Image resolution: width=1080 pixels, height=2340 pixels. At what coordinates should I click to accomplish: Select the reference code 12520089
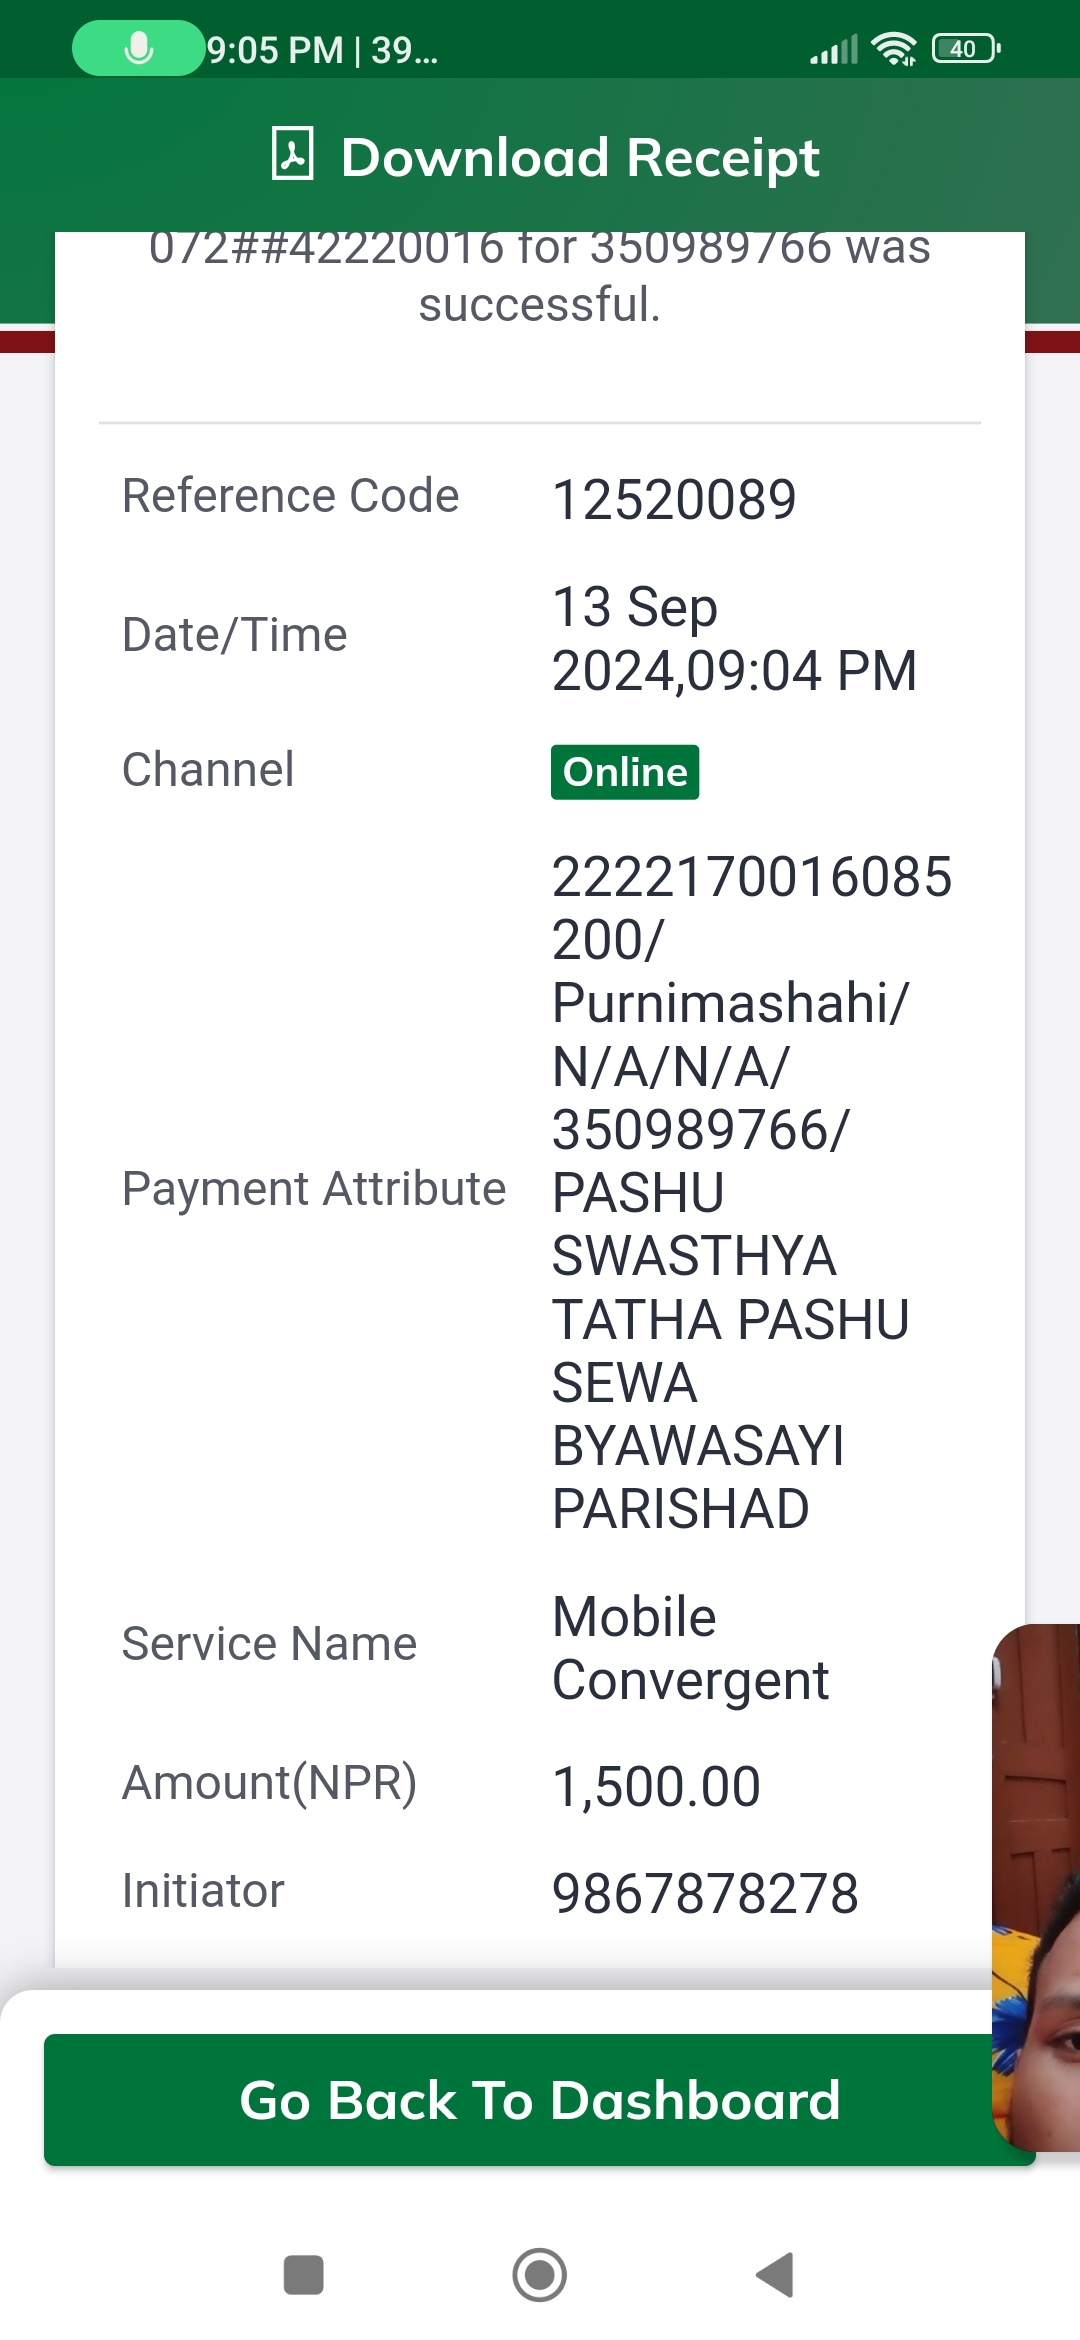tap(674, 499)
